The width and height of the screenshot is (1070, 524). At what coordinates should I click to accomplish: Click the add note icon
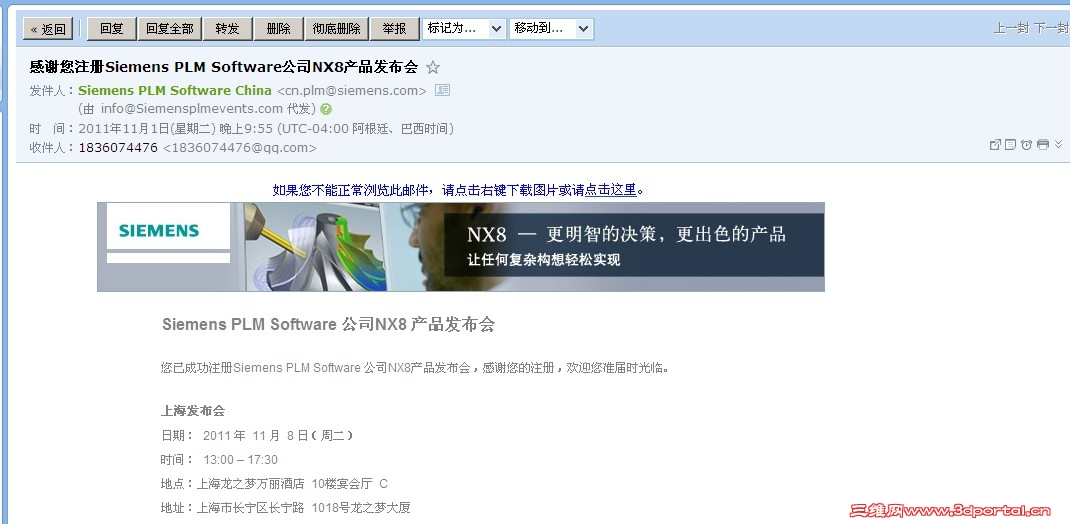point(1010,145)
